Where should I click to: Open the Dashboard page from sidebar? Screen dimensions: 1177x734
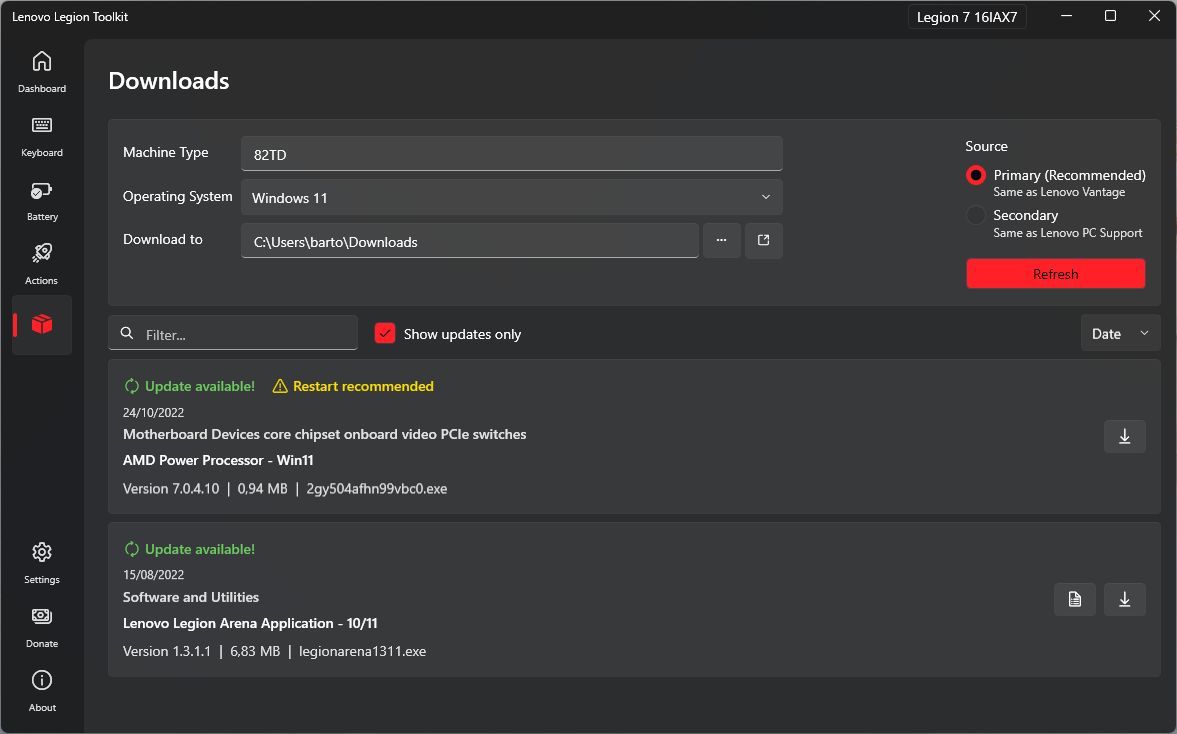pyautogui.click(x=42, y=71)
